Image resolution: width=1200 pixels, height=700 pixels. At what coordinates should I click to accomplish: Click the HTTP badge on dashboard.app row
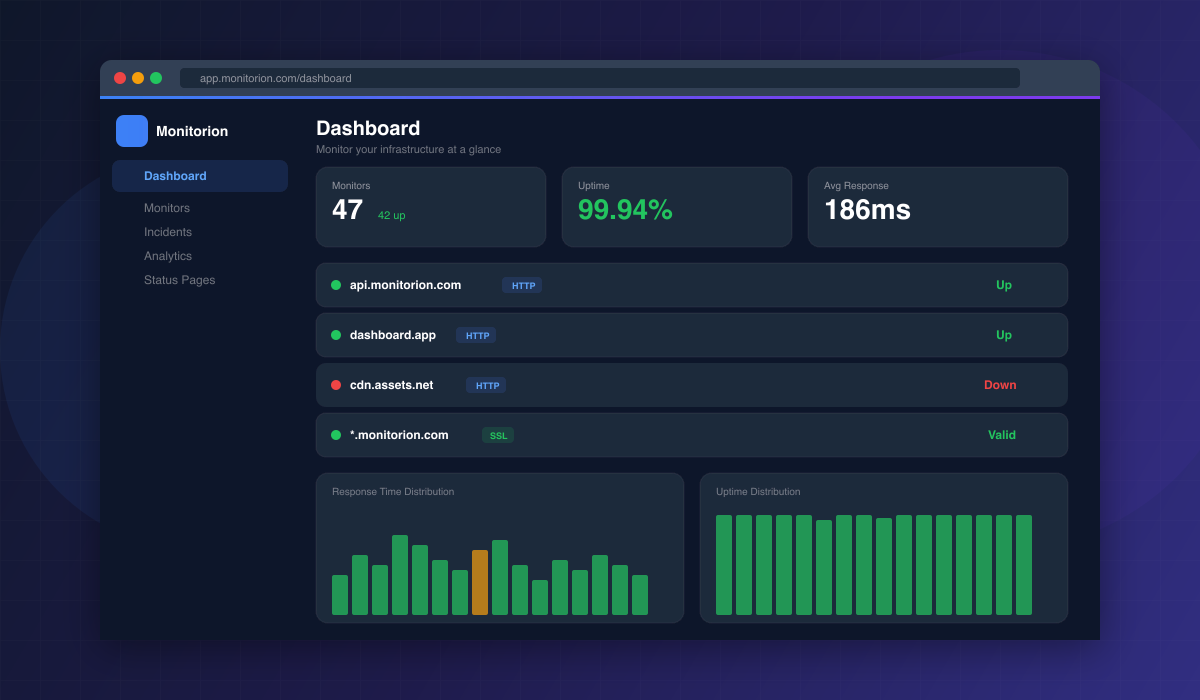(x=476, y=335)
